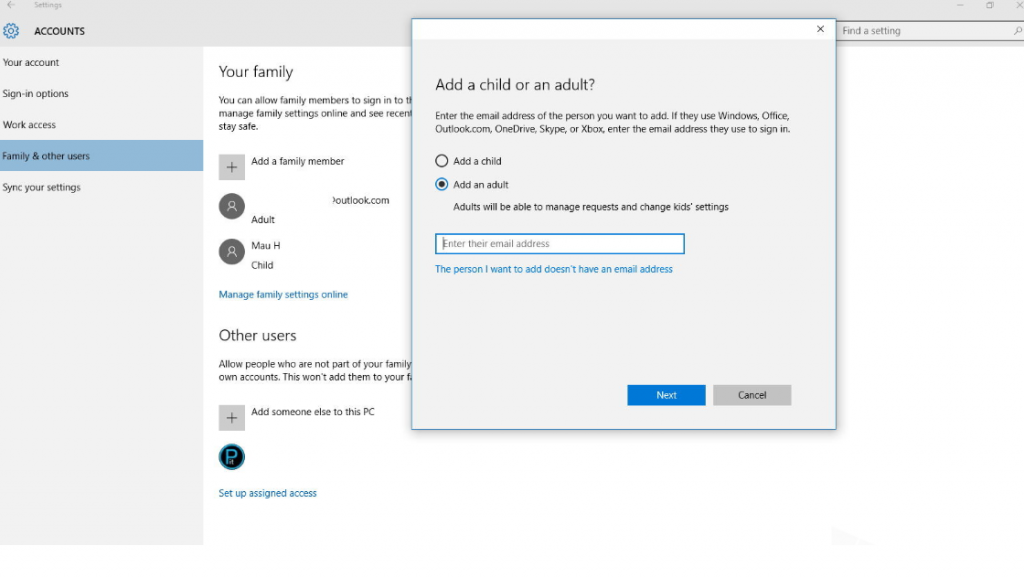Open Manage family settings online link
Image resolution: width=1024 pixels, height=578 pixels.
click(x=283, y=295)
